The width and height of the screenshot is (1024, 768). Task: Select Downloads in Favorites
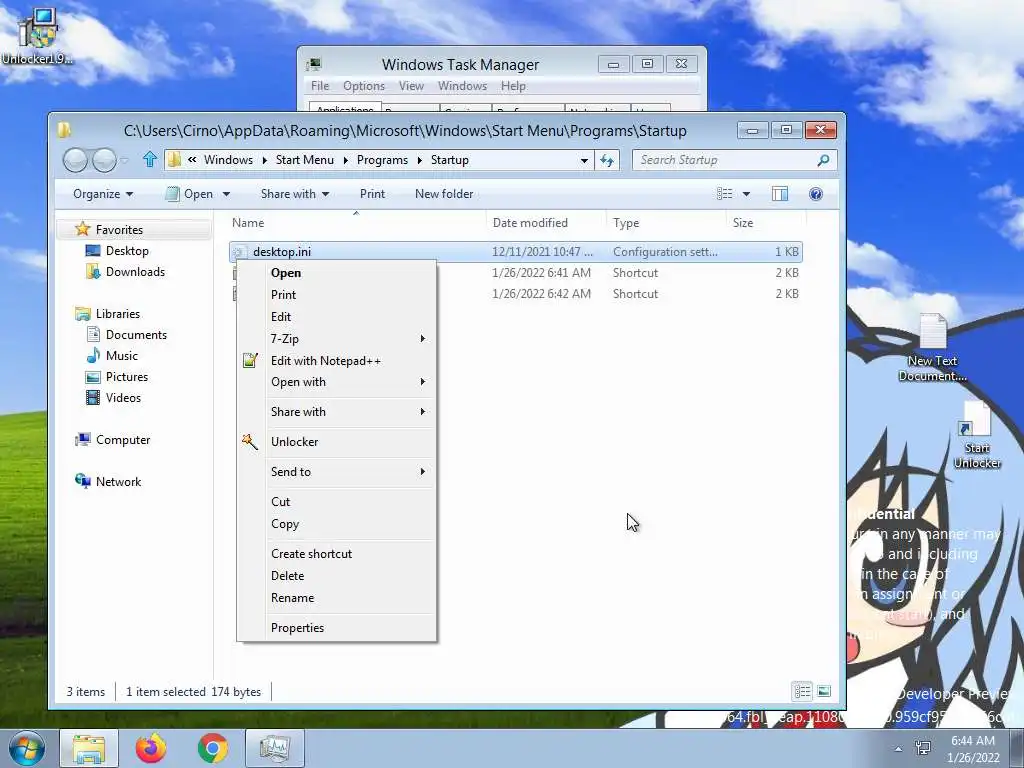pos(135,272)
